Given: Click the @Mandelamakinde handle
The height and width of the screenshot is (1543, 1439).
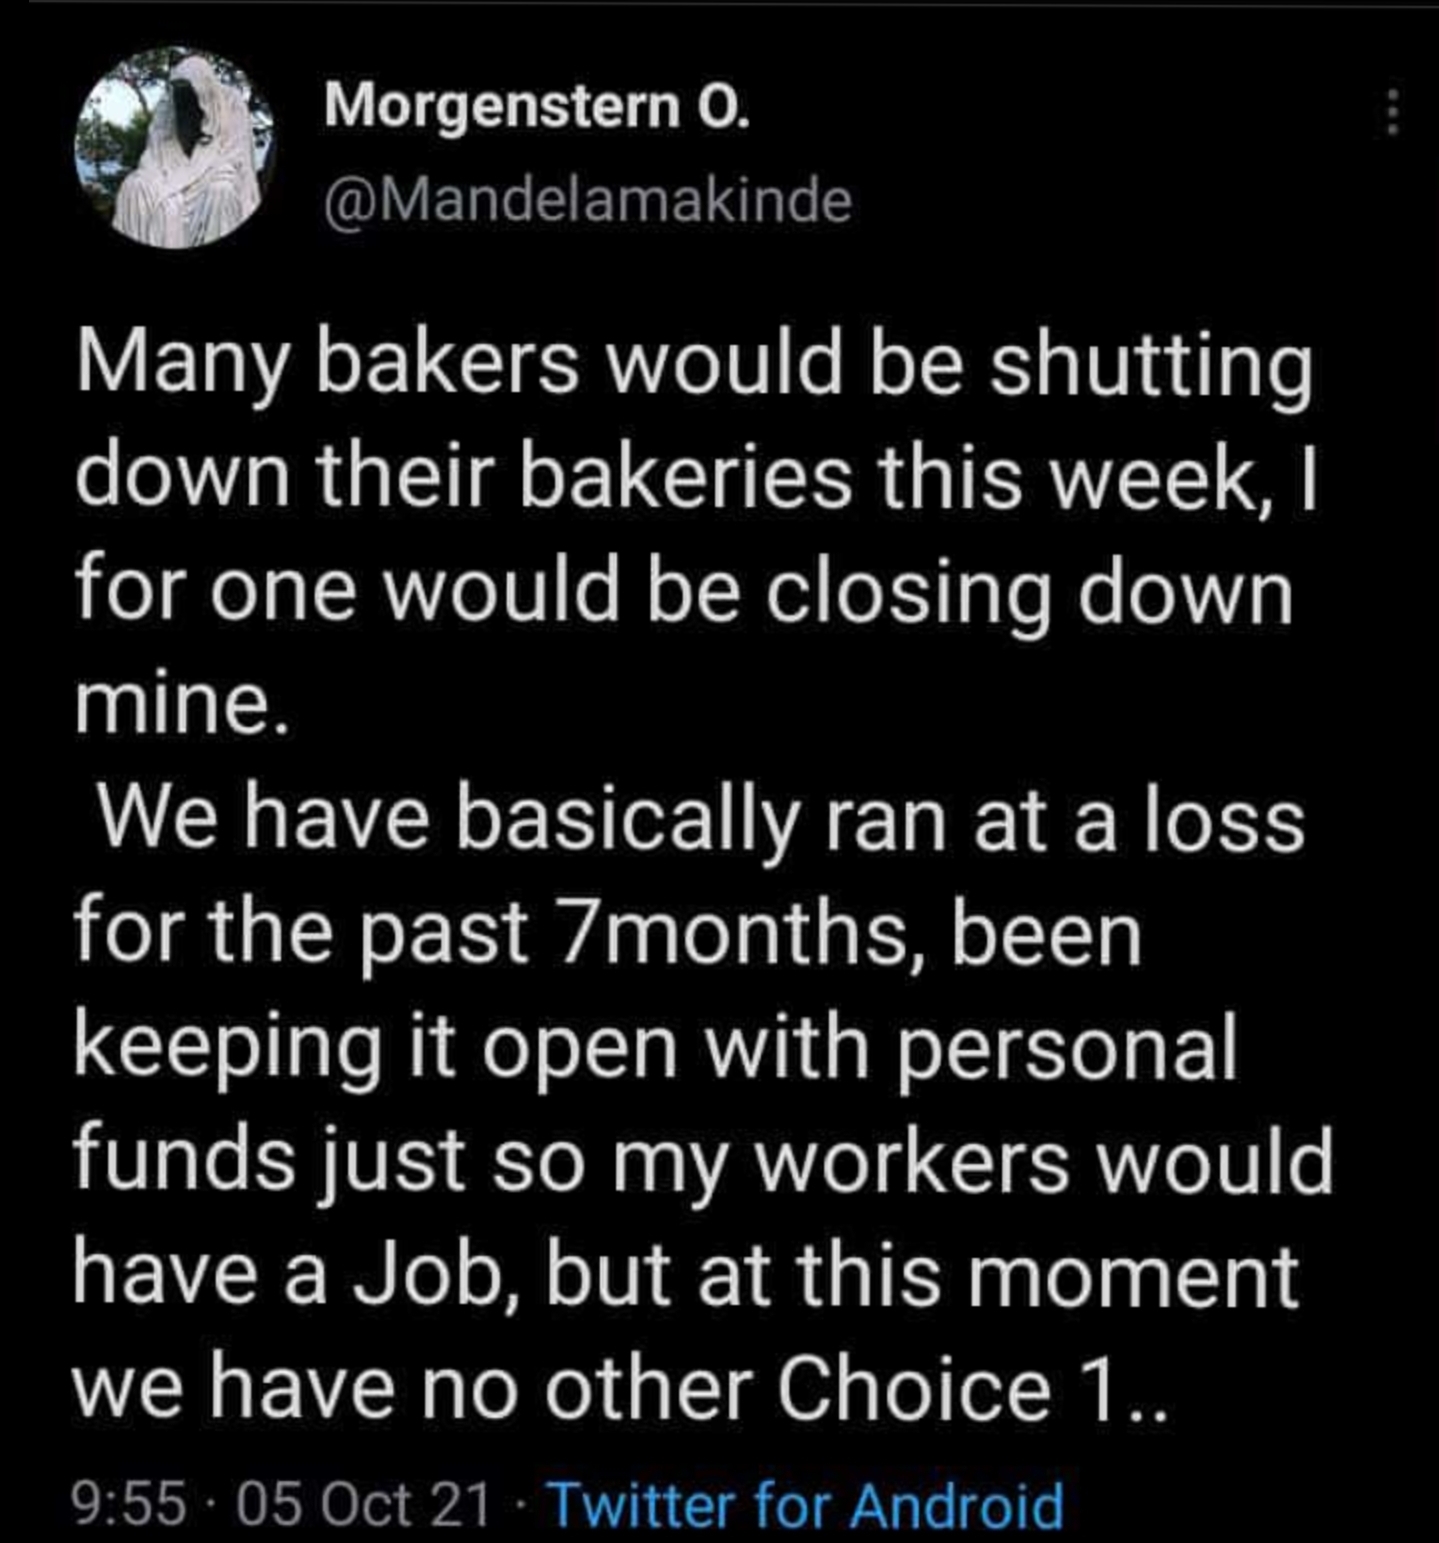Looking at the screenshot, I should tap(588, 200).
